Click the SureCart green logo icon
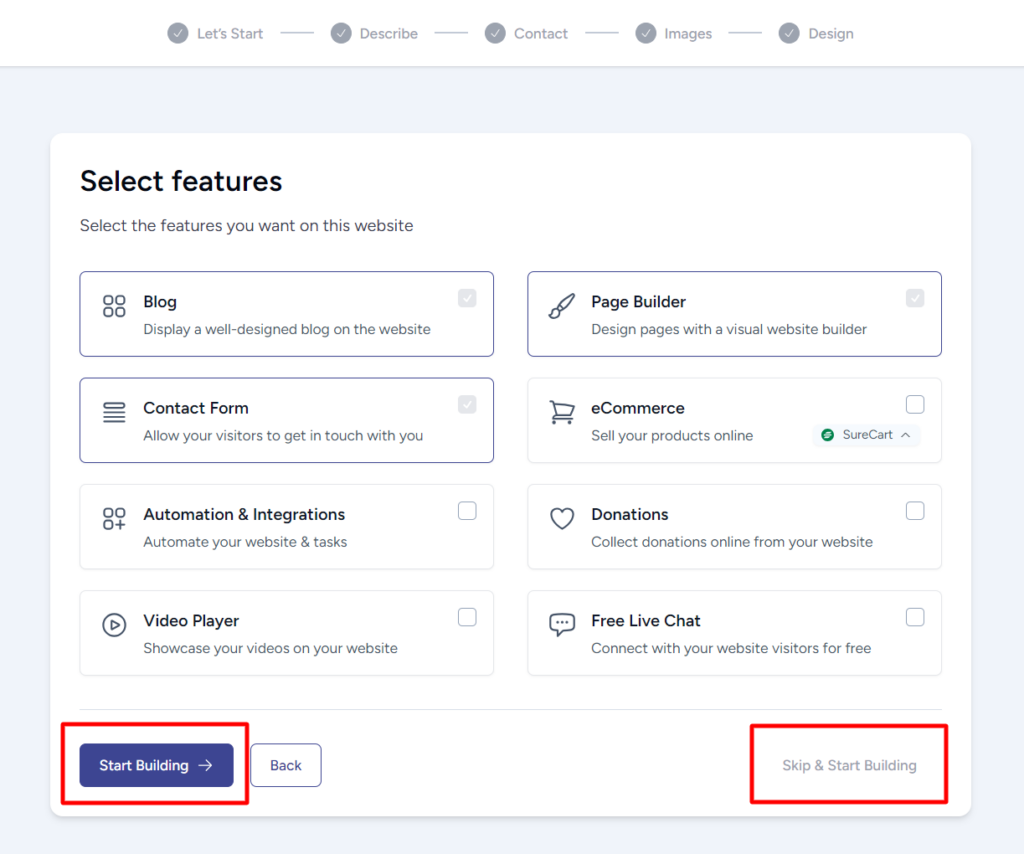This screenshot has height=854, width=1024. pyautogui.click(x=827, y=435)
